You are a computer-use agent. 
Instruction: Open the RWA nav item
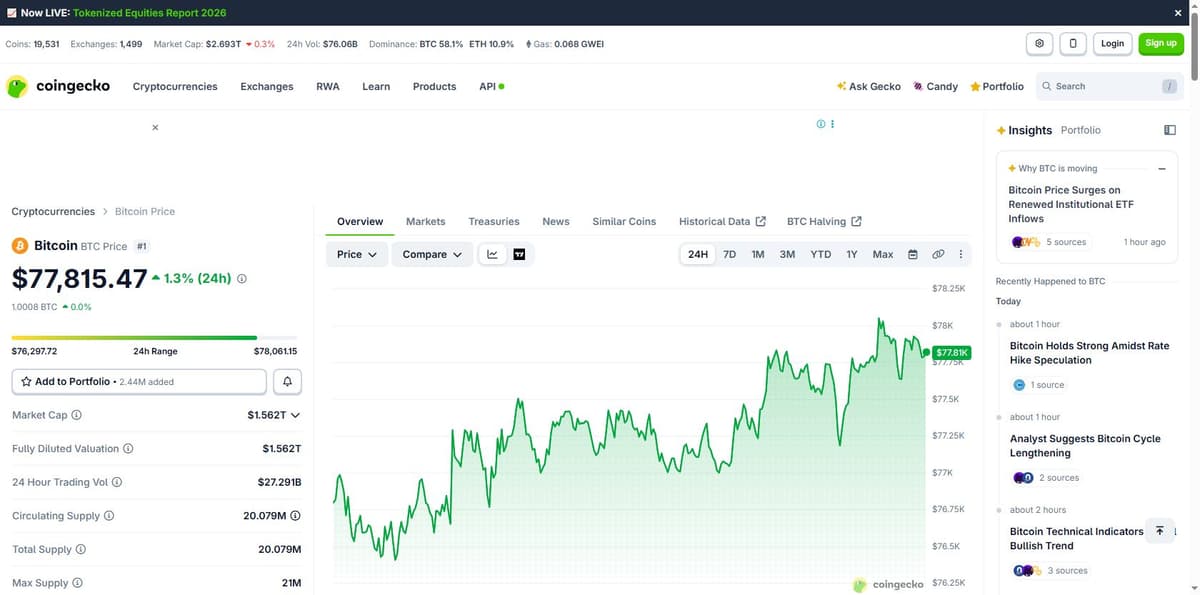coord(328,86)
